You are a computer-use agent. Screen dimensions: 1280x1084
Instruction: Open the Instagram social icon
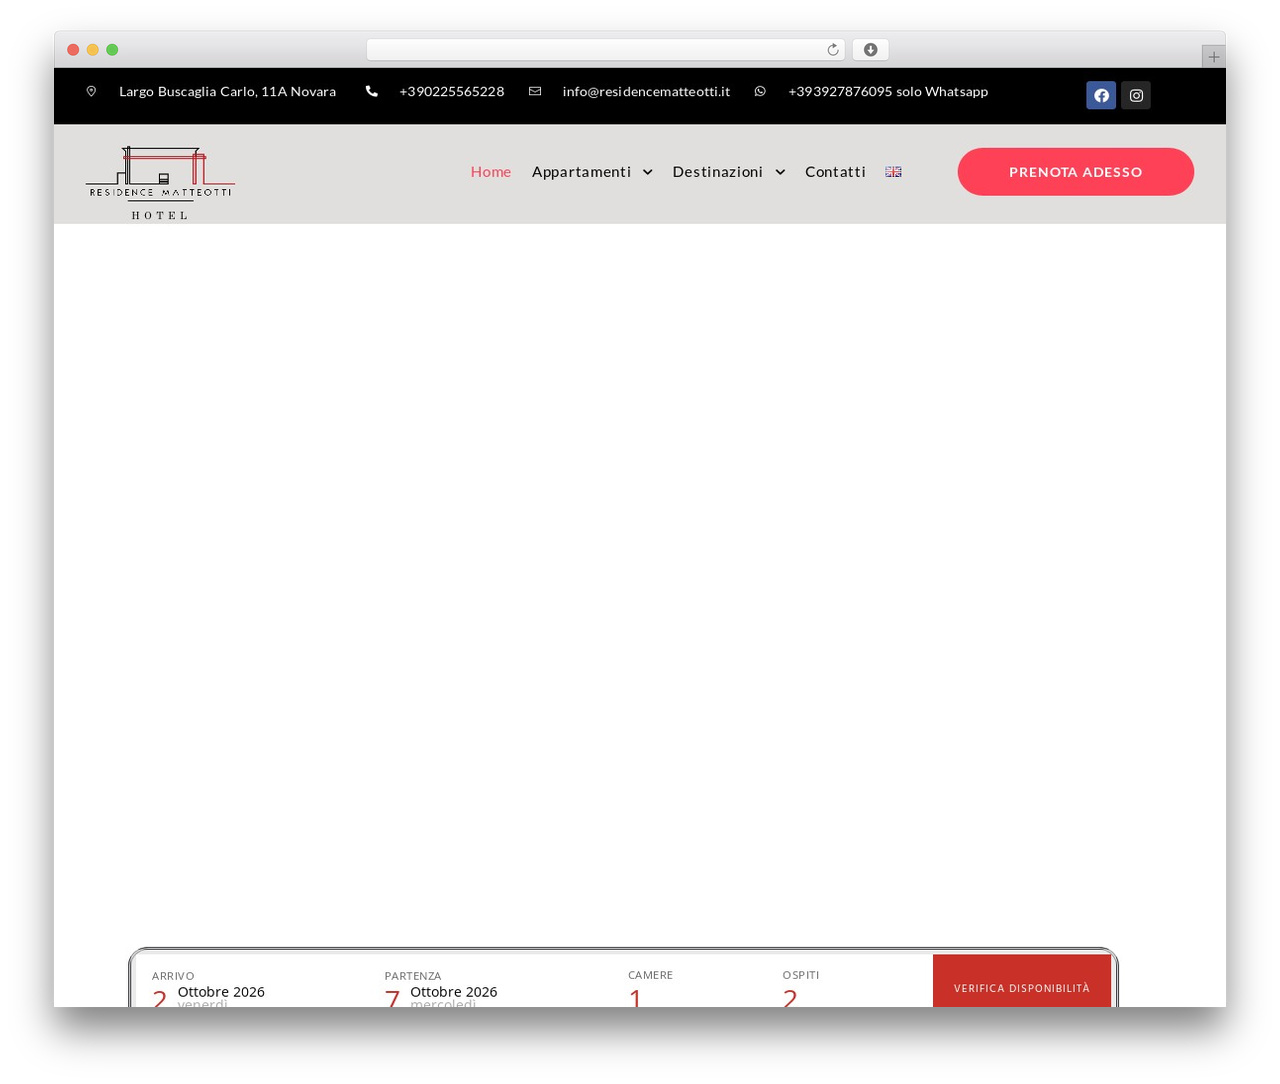[1136, 95]
